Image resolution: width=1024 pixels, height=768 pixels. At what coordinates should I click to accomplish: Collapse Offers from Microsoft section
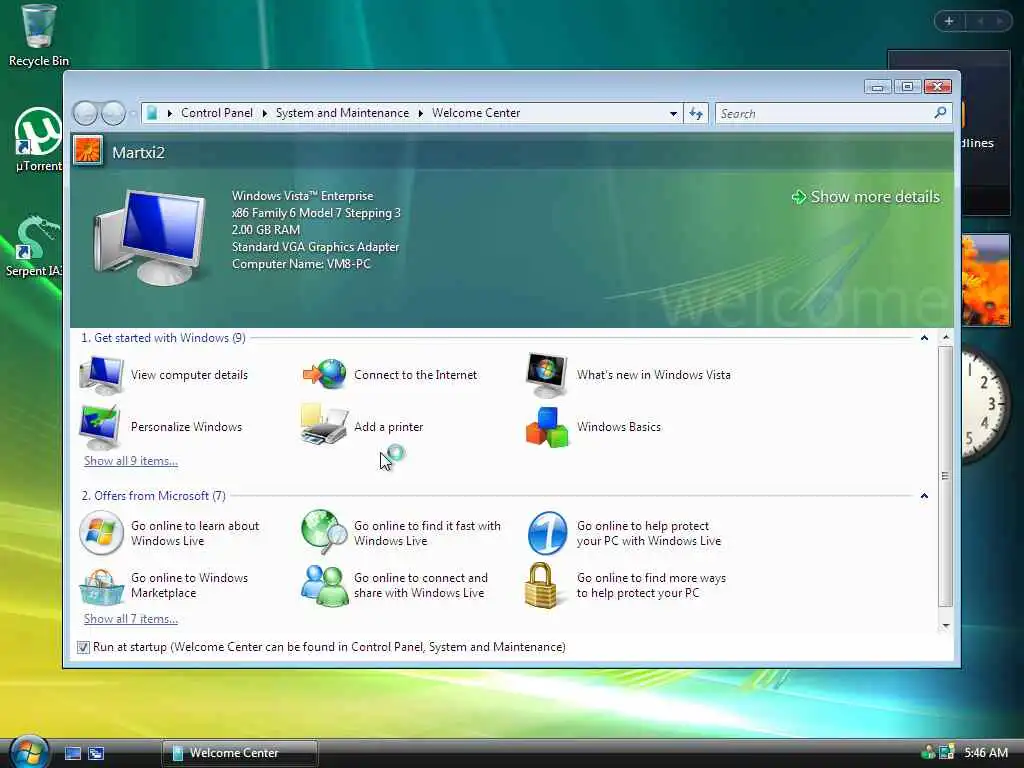pos(924,496)
